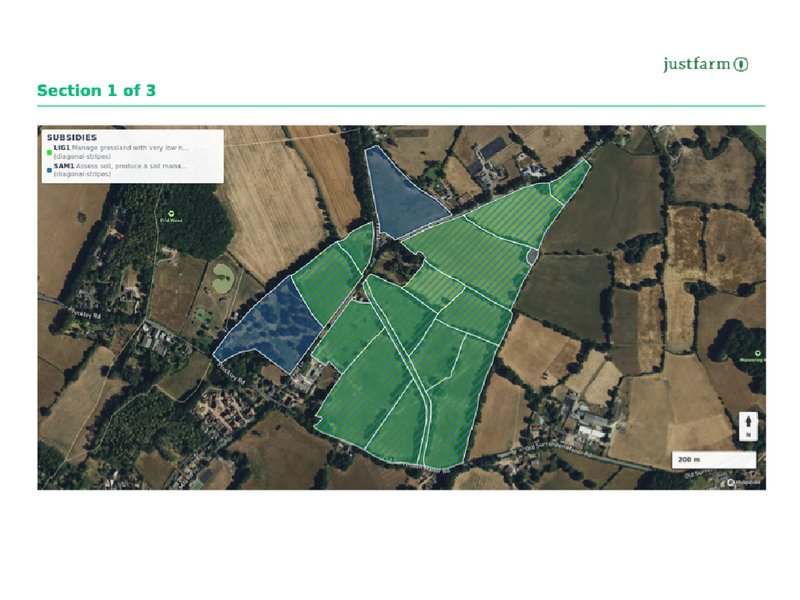Click the Mapbox attribution logo
This screenshot has height=600, width=800.
pyautogui.click(x=744, y=482)
